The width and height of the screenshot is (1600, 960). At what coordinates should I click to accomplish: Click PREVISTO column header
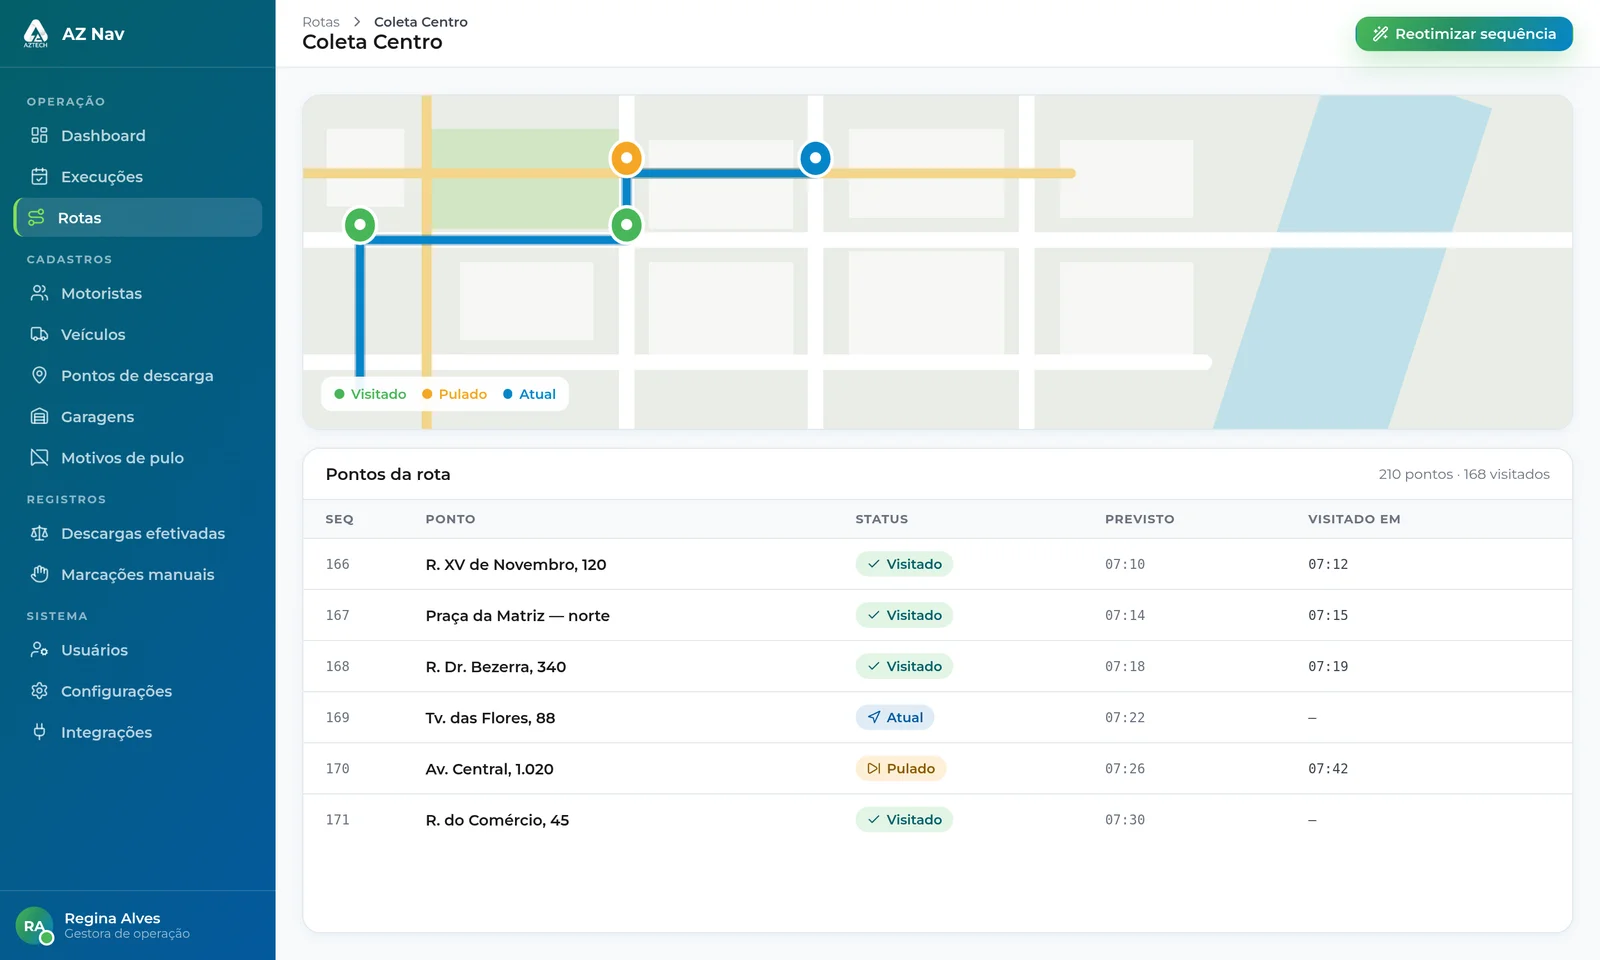coord(1139,519)
